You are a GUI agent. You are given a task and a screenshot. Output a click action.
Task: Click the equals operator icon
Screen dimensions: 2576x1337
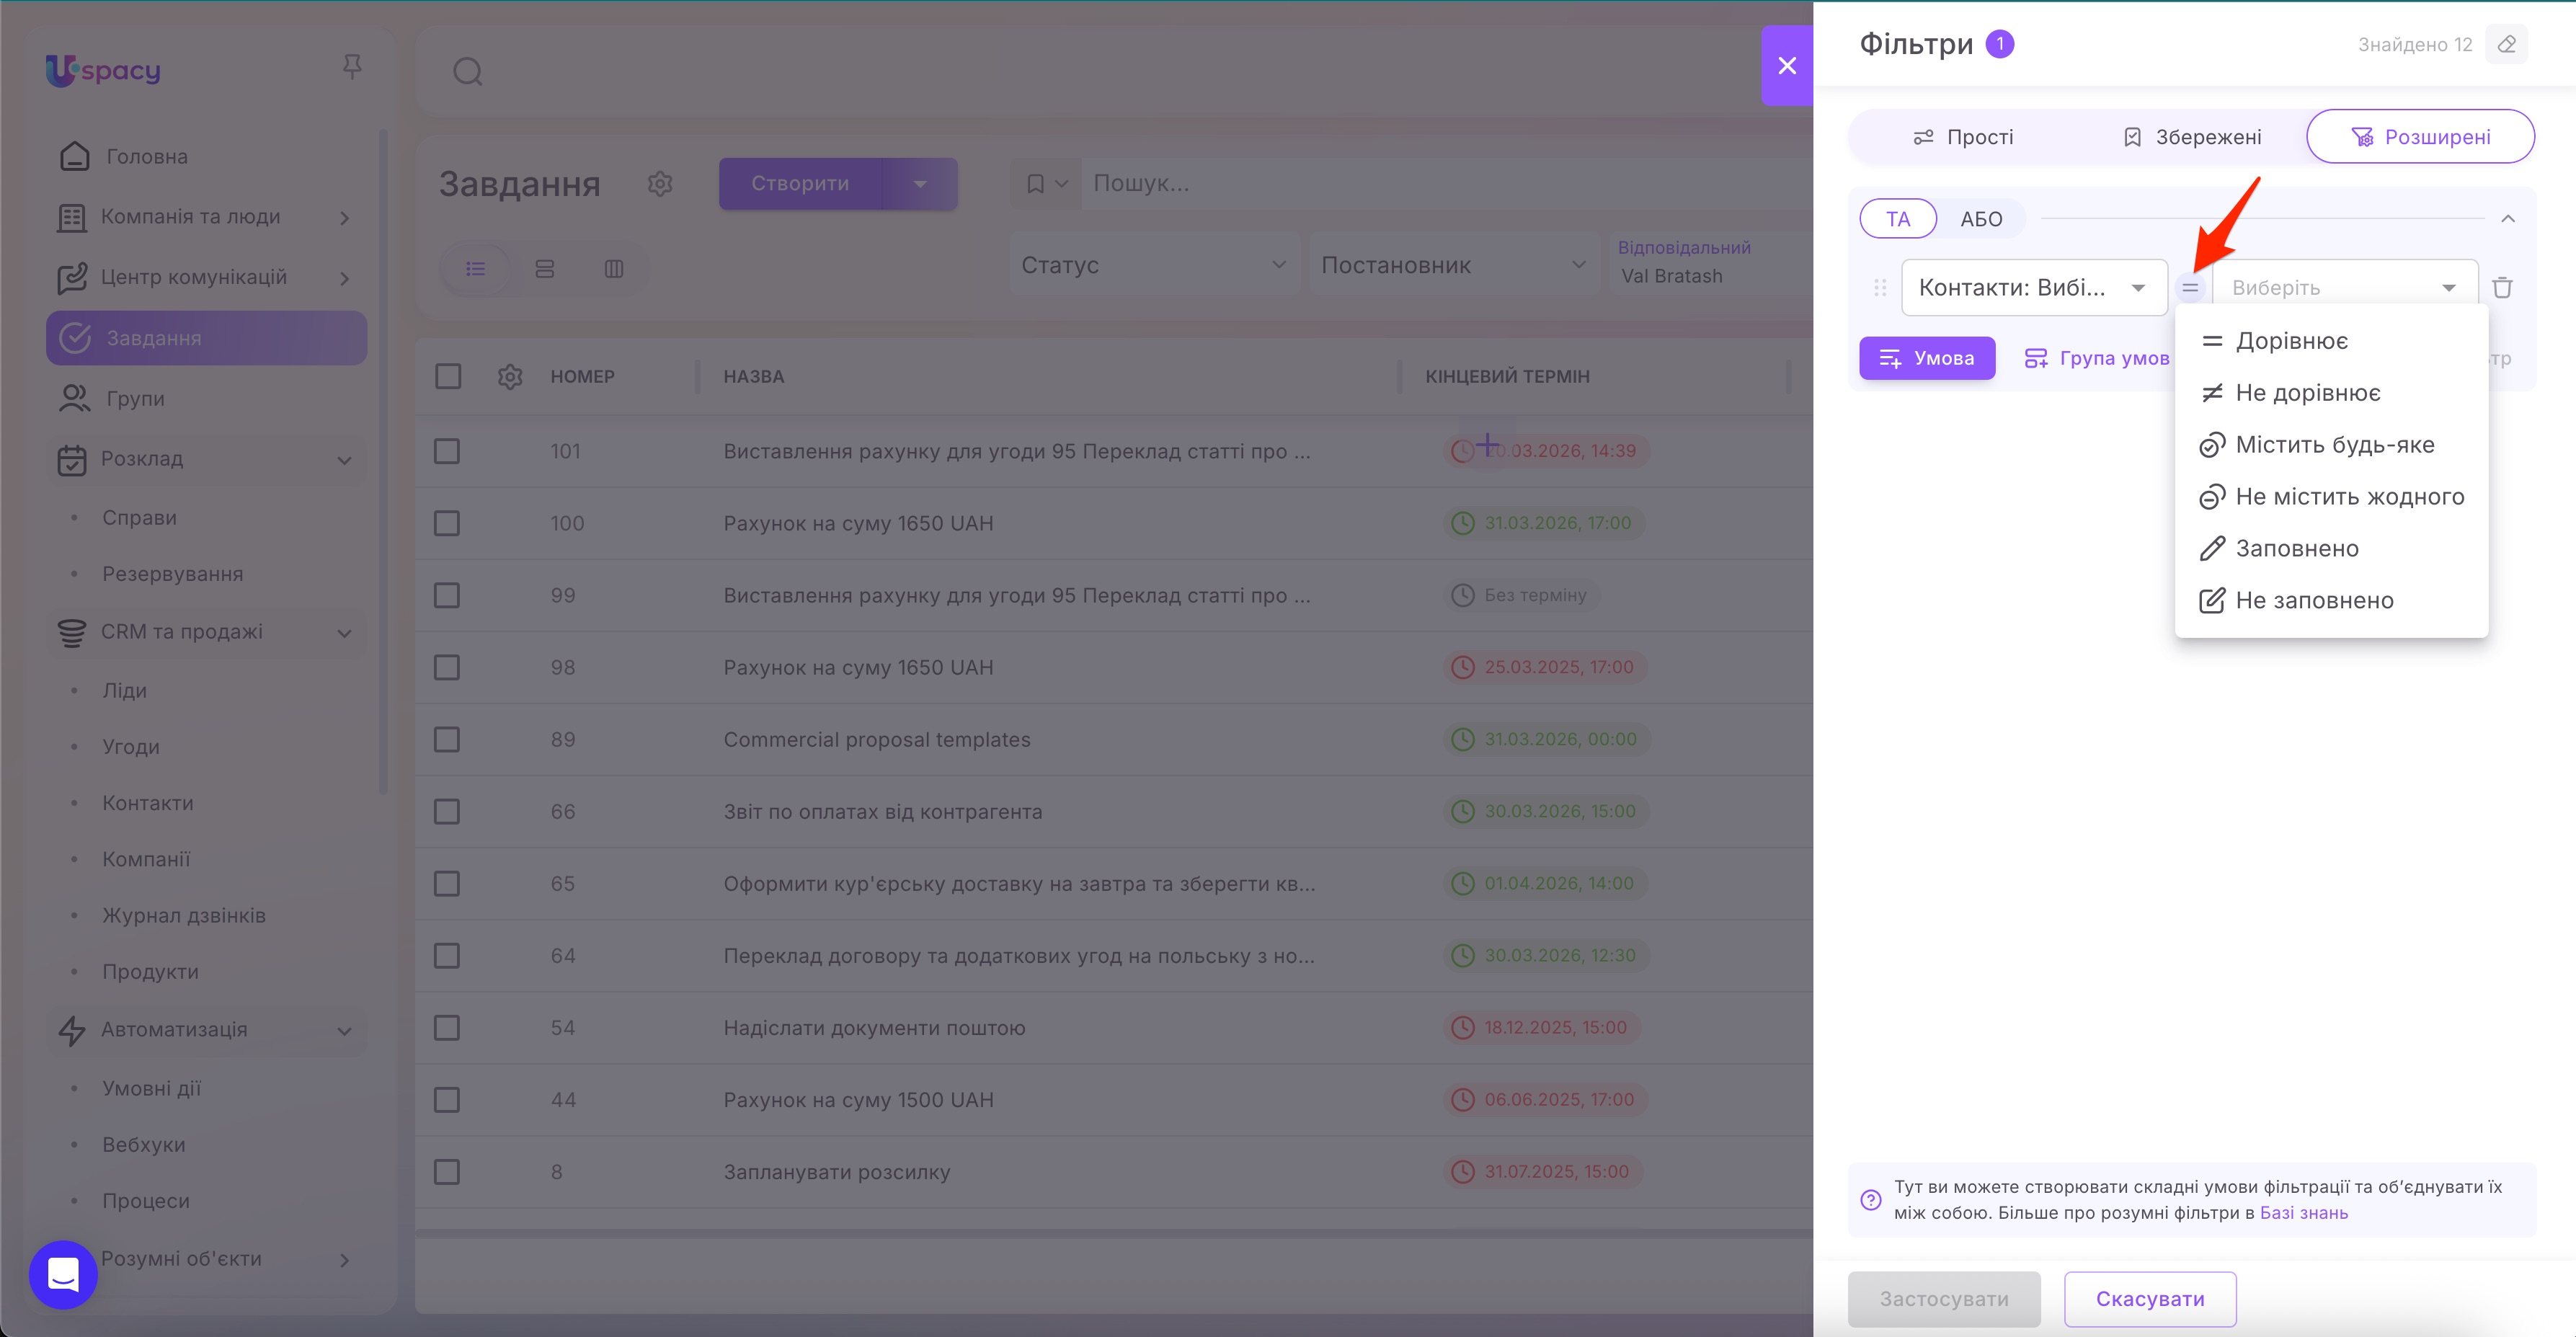[2190, 288]
